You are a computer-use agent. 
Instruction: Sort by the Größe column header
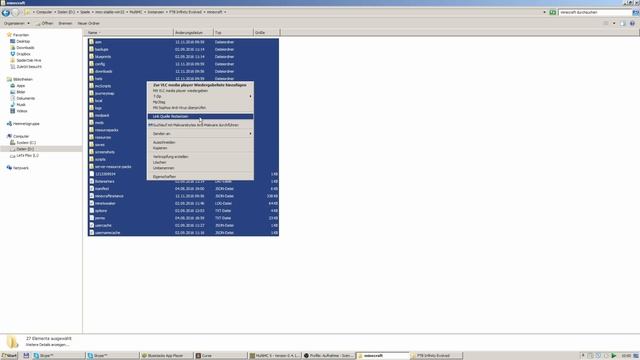click(x=267, y=32)
